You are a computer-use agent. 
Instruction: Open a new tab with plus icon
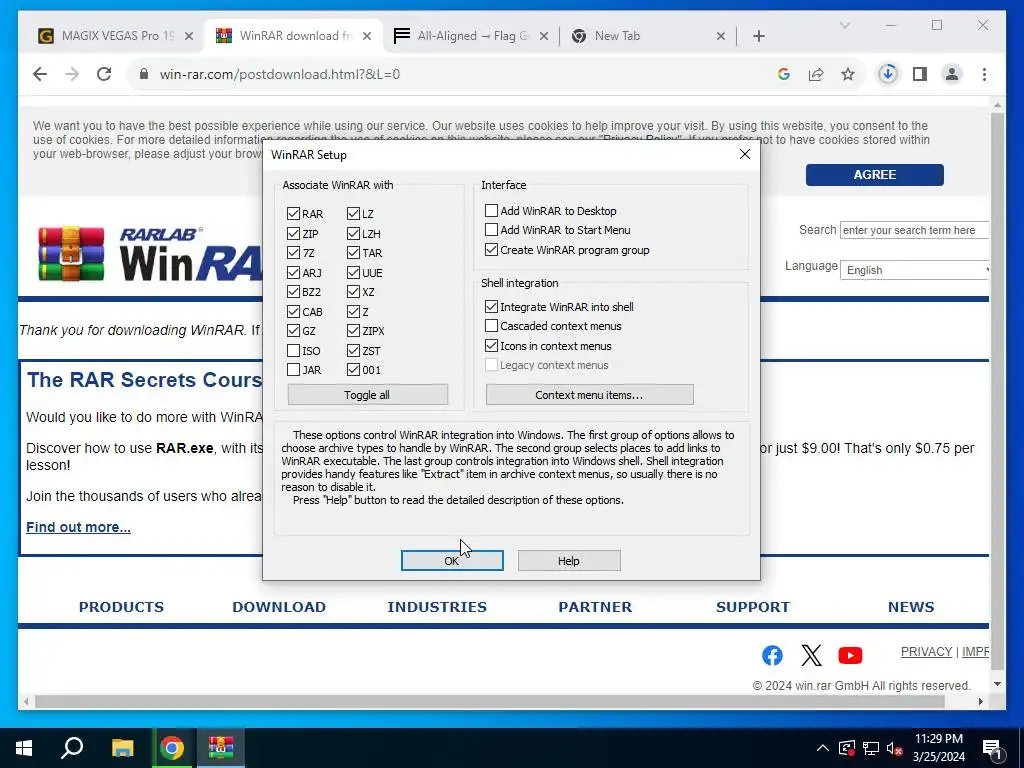point(759,36)
